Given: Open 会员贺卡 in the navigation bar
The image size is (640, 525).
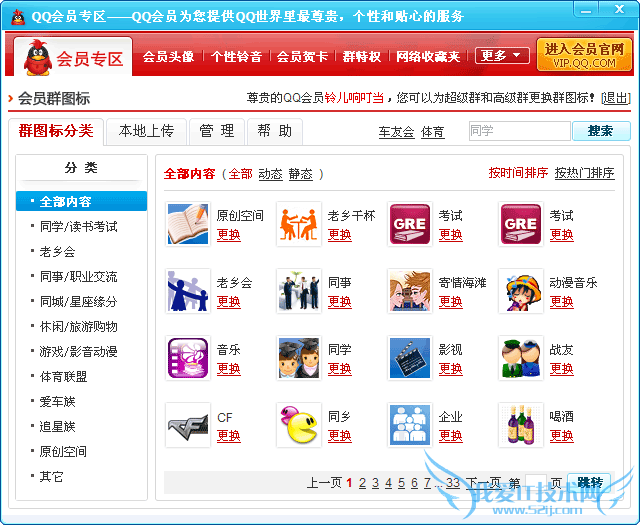Looking at the screenshot, I should pyautogui.click(x=302, y=56).
